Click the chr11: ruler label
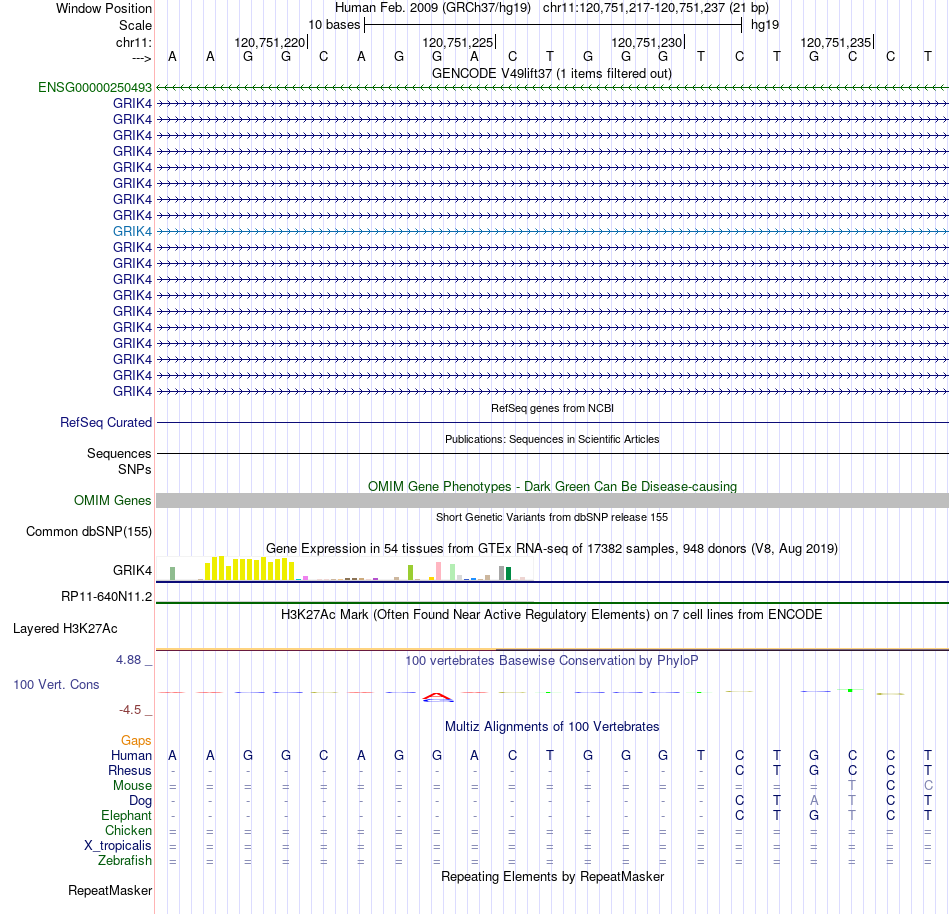 pyautogui.click(x=134, y=42)
